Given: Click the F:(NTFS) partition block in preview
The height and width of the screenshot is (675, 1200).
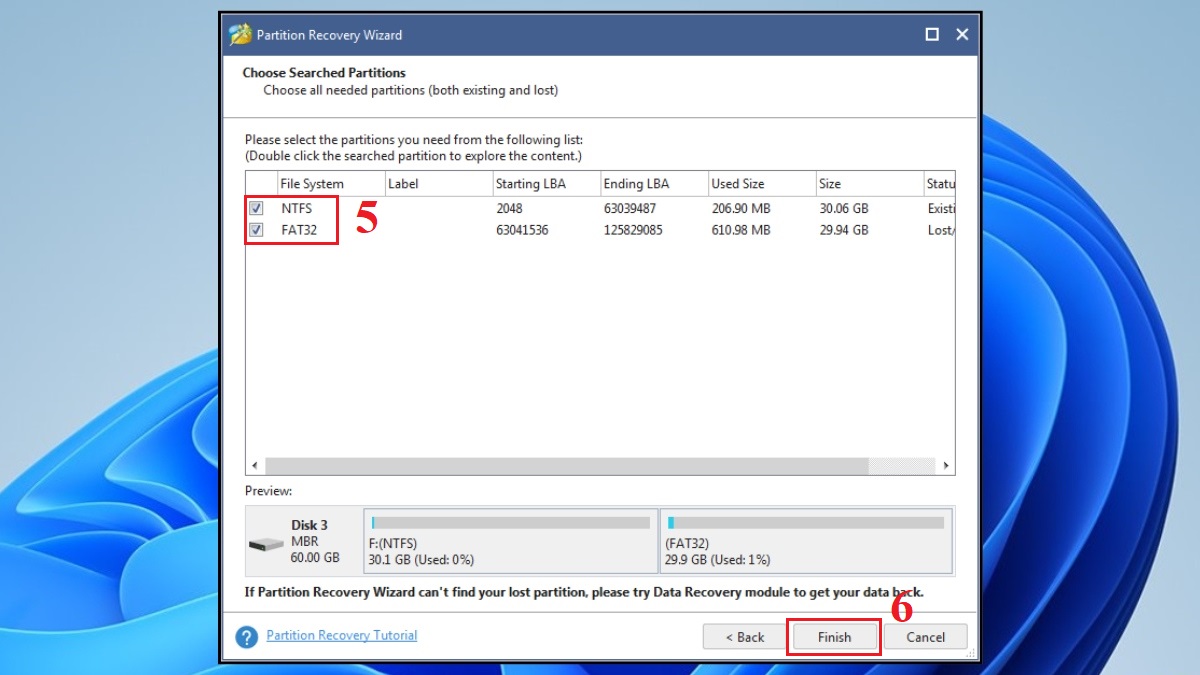Looking at the screenshot, I should (x=510, y=540).
